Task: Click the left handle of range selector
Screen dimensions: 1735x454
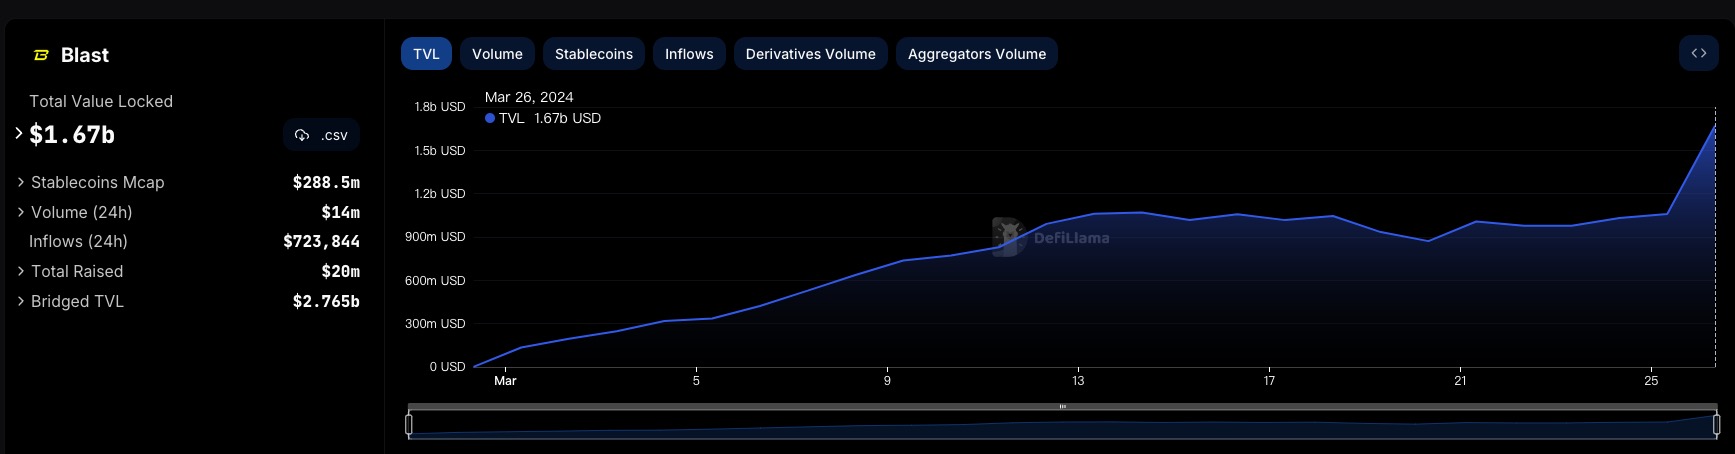Action: point(409,424)
